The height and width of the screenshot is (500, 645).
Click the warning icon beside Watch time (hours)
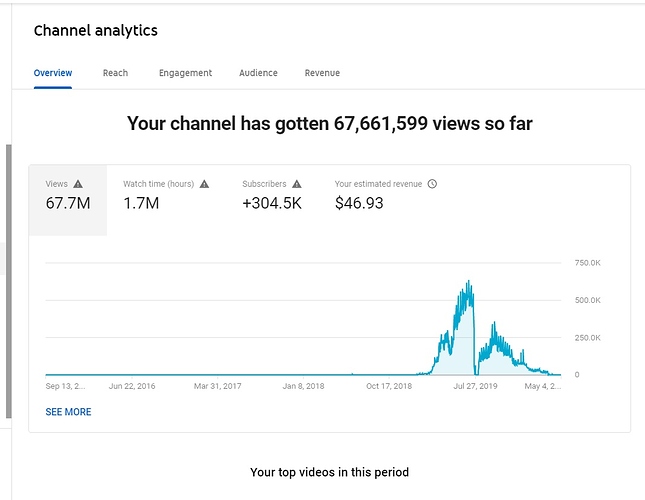pos(205,184)
